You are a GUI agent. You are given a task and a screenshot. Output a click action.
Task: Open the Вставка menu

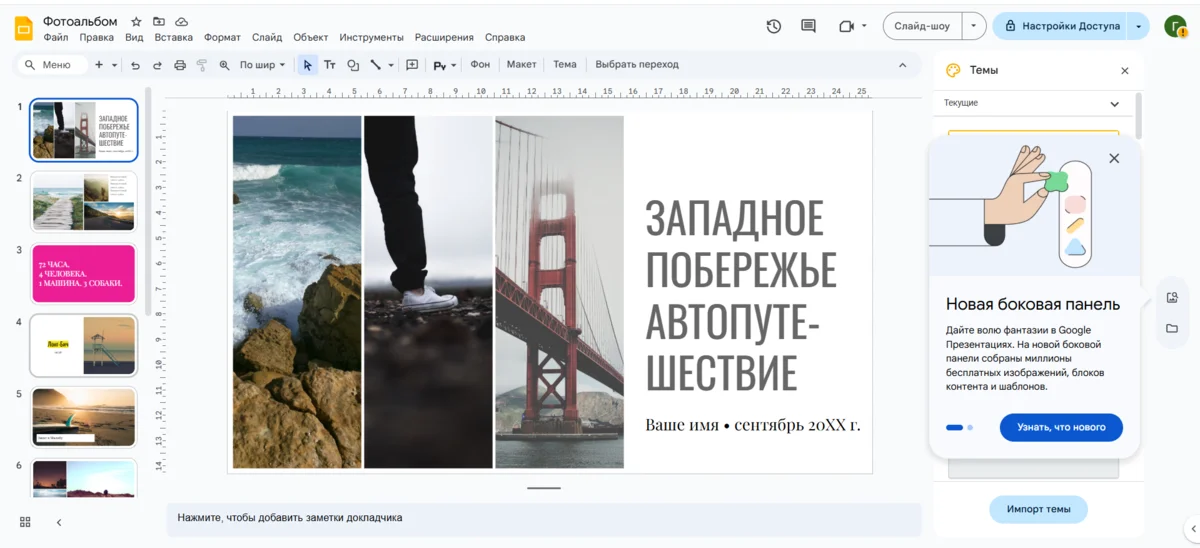pyautogui.click(x=173, y=38)
